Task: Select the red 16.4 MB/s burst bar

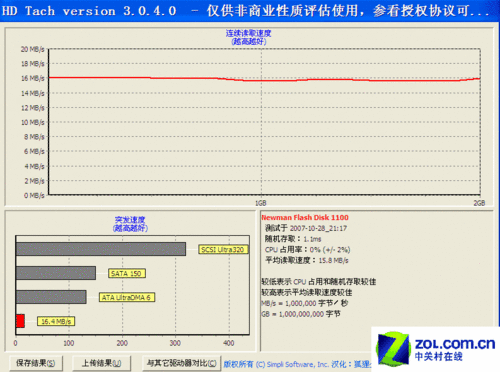Action: (x=20, y=321)
